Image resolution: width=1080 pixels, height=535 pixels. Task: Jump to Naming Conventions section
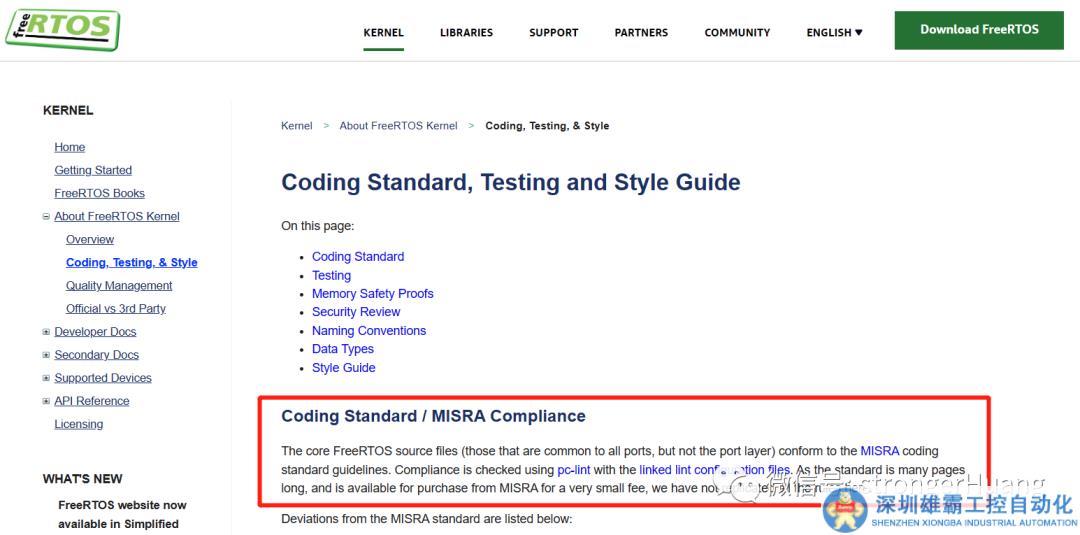(368, 330)
